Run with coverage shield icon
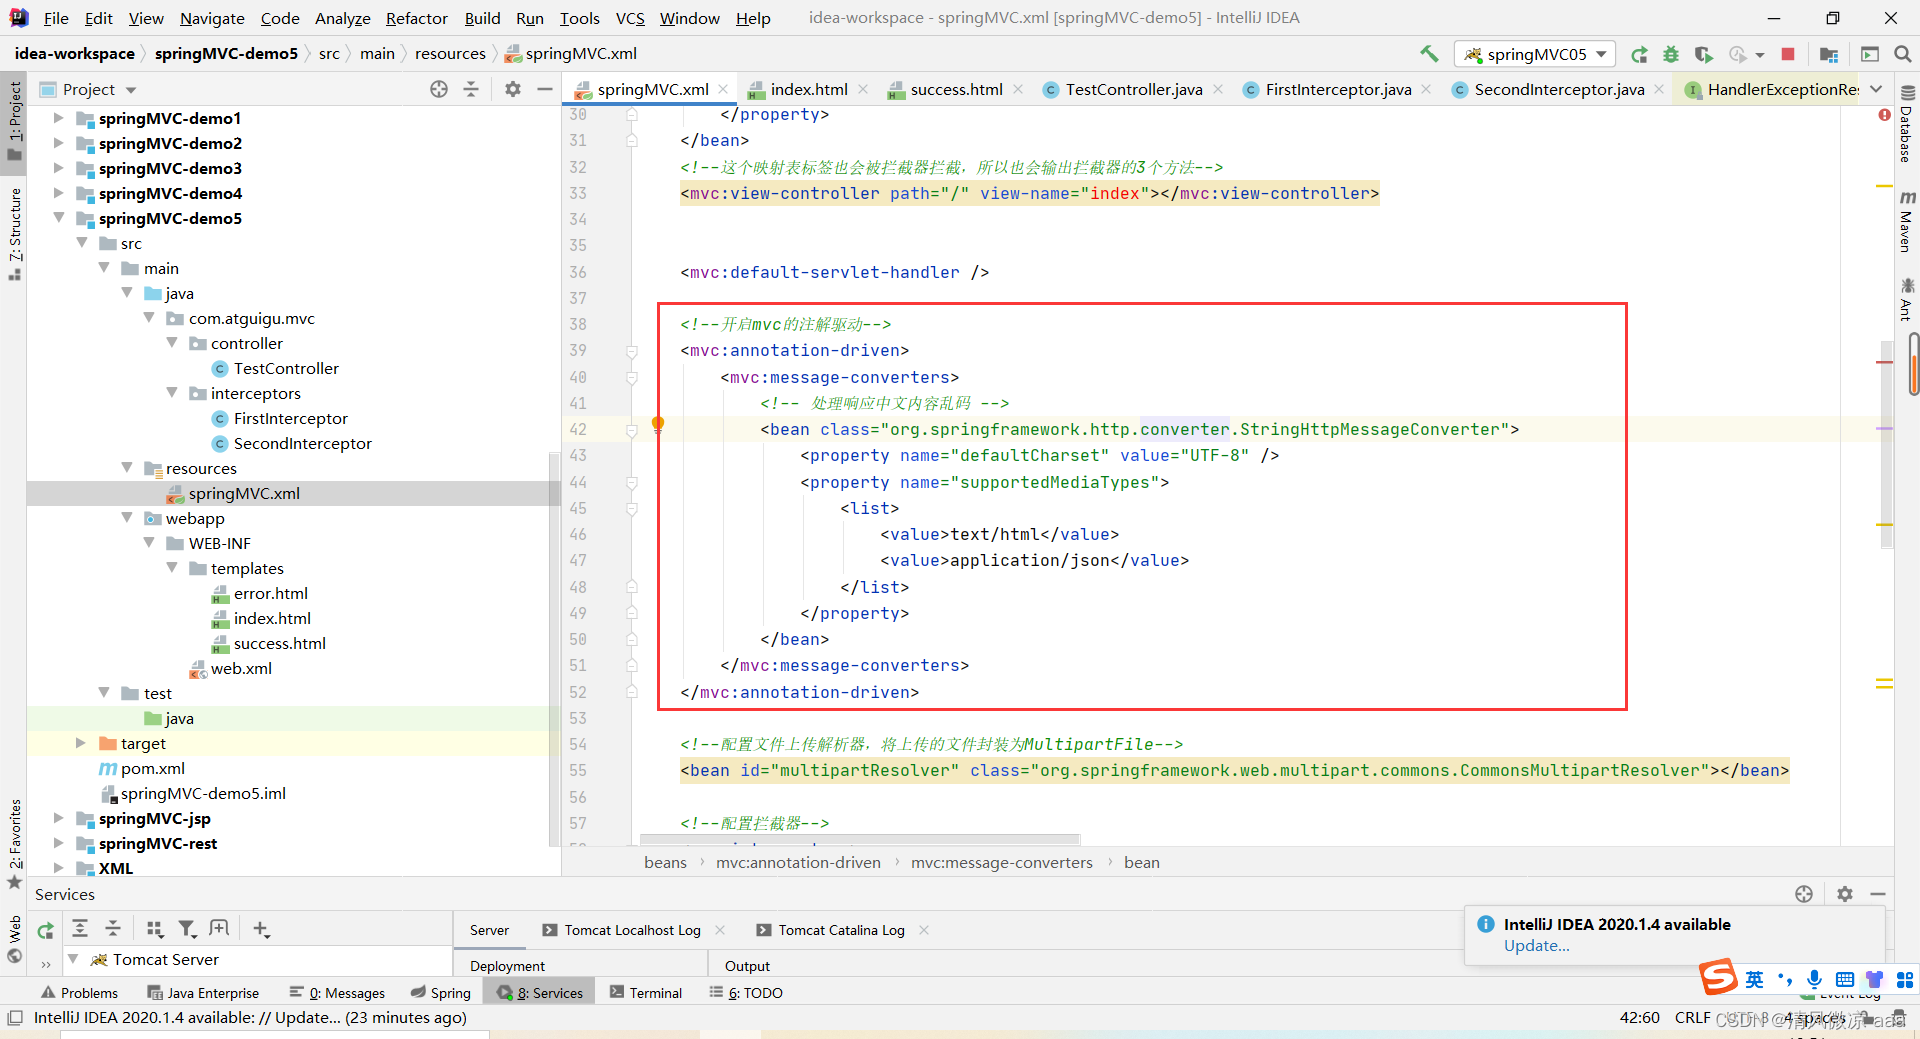This screenshot has width=1920, height=1039. coord(1704,54)
